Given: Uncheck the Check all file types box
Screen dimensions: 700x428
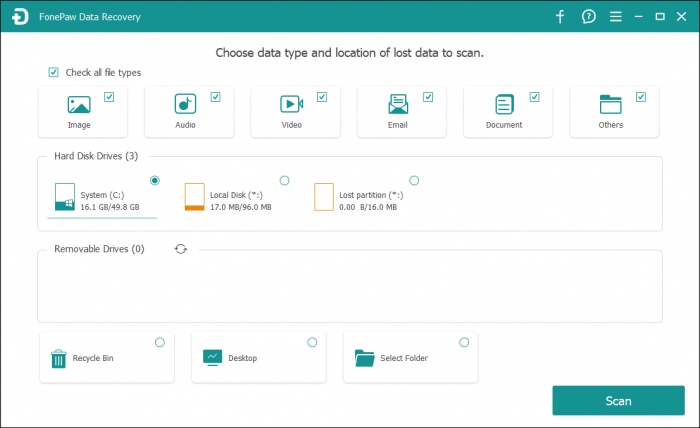Looking at the screenshot, I should pos(53,73).
